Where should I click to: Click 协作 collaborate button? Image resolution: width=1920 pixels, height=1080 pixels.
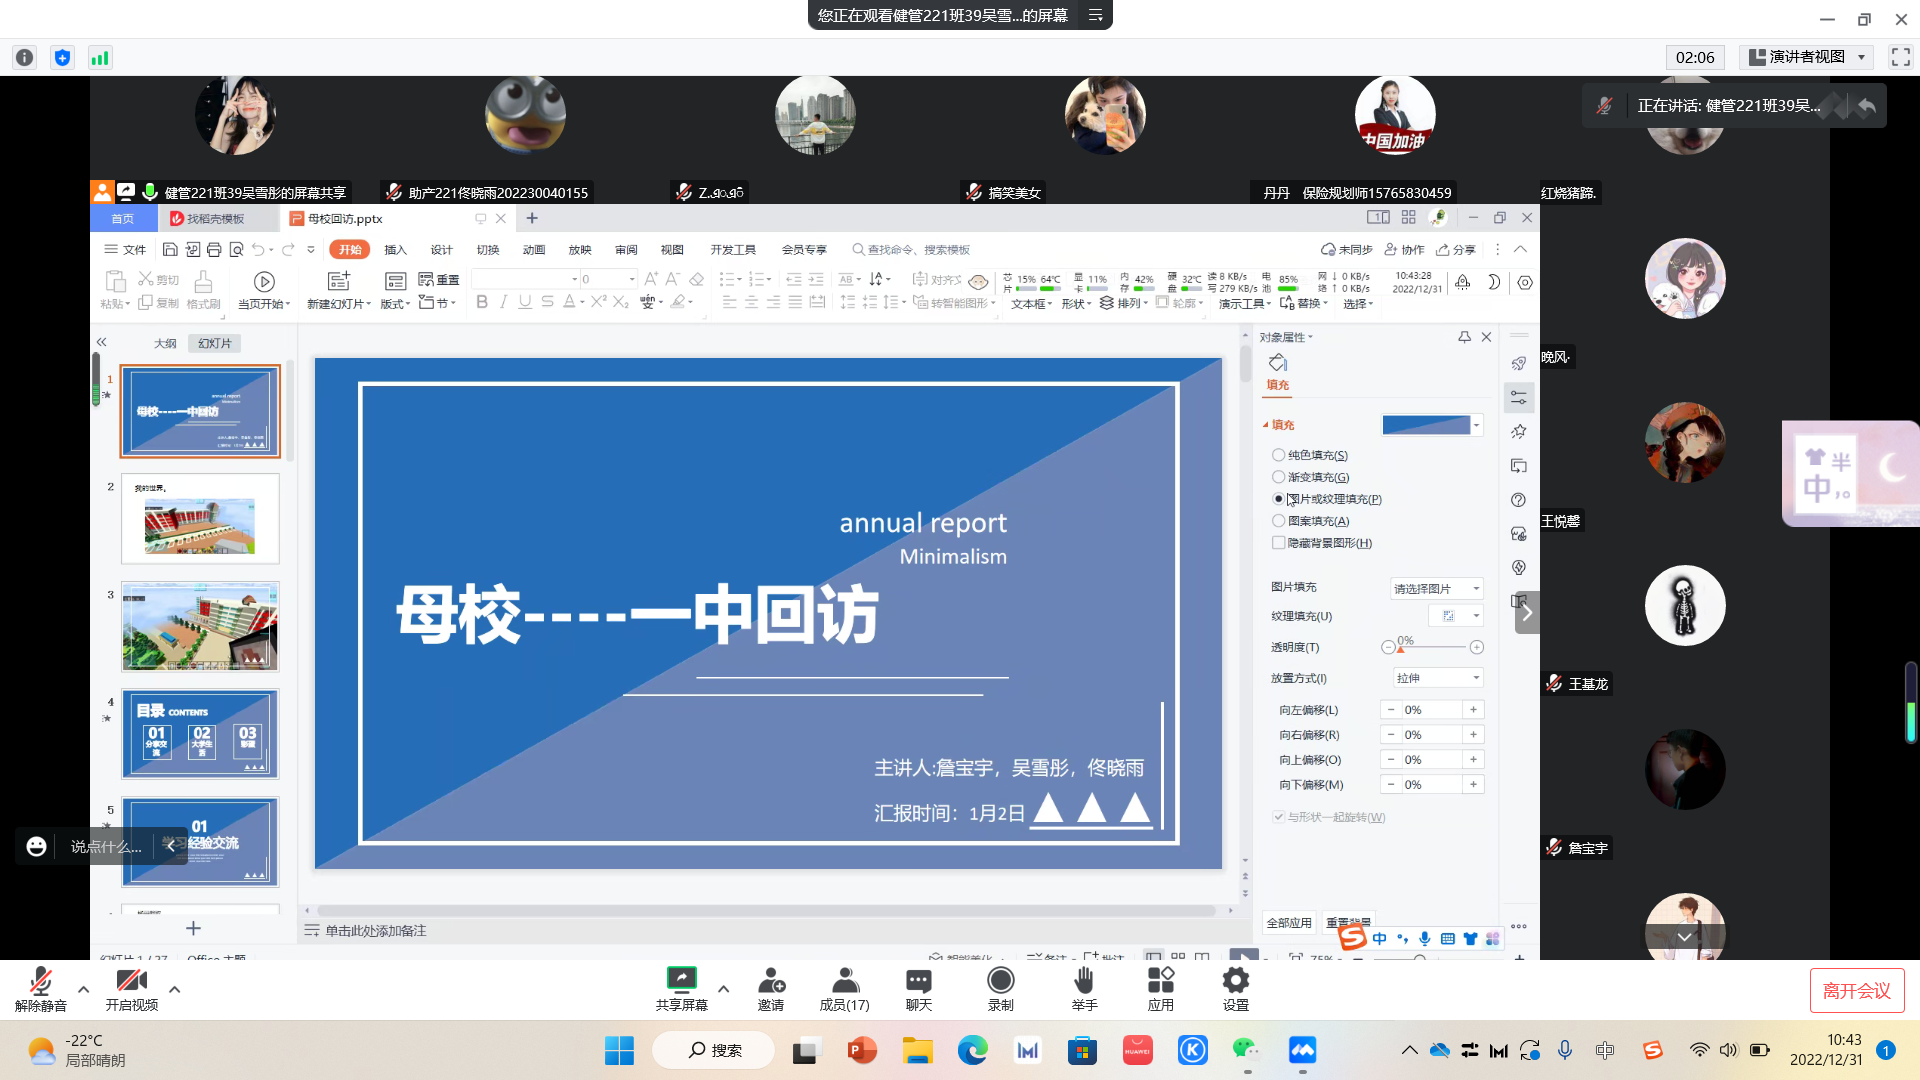tap(1404, 250)
